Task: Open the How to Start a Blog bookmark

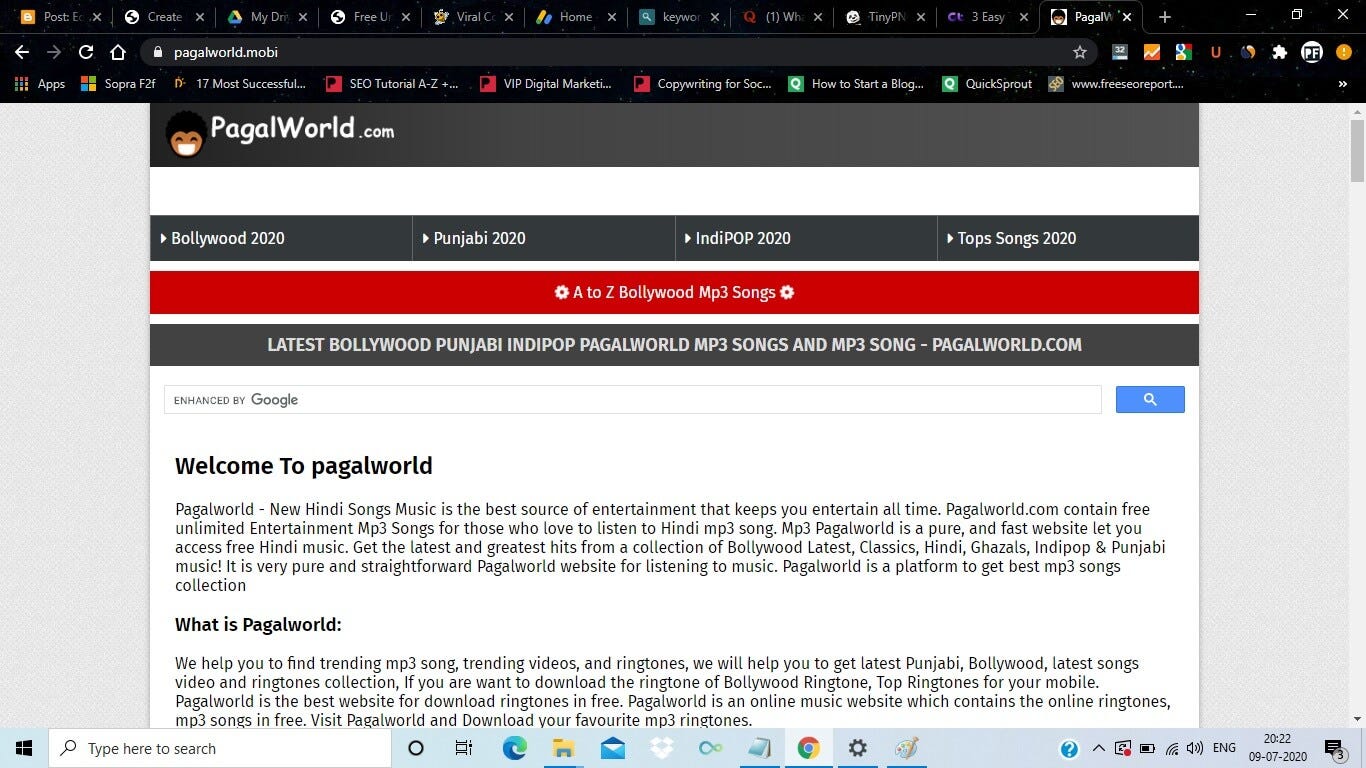Action: pos(856,84)
